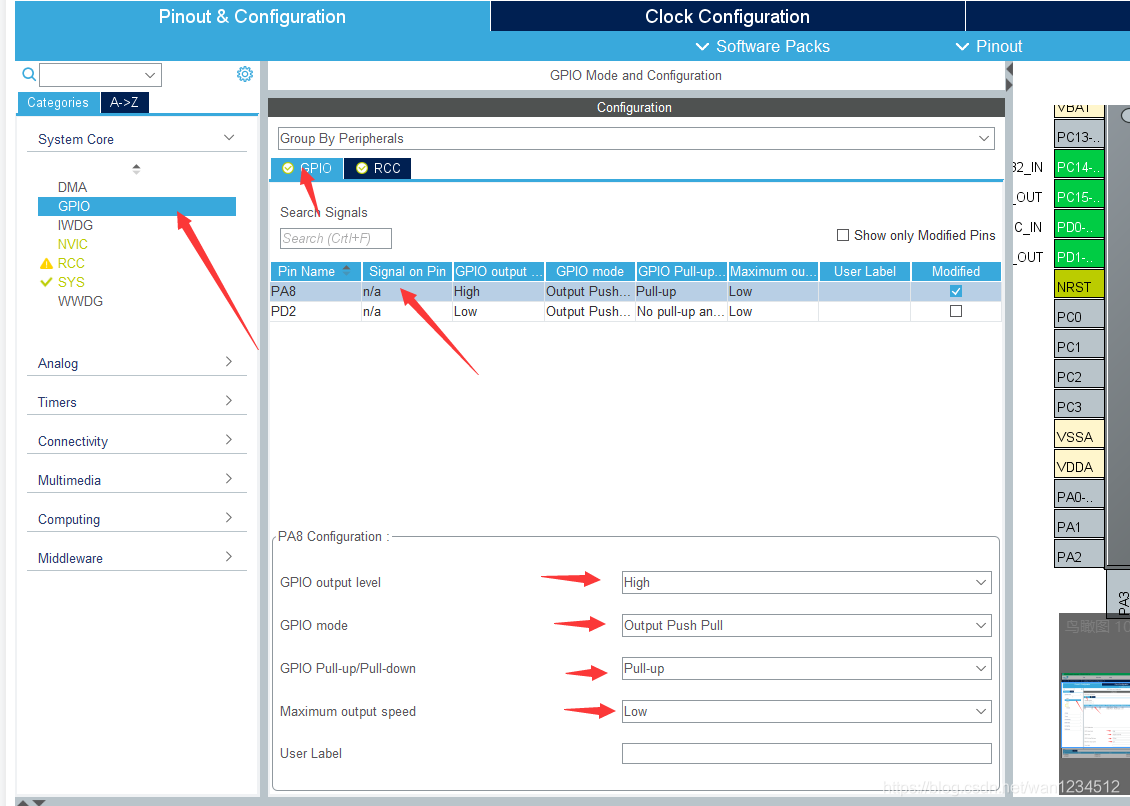The image size is (1130, 806).
Task: Uncheck the Modified checkbox for PA8
Action: click(x=956, y=291)
